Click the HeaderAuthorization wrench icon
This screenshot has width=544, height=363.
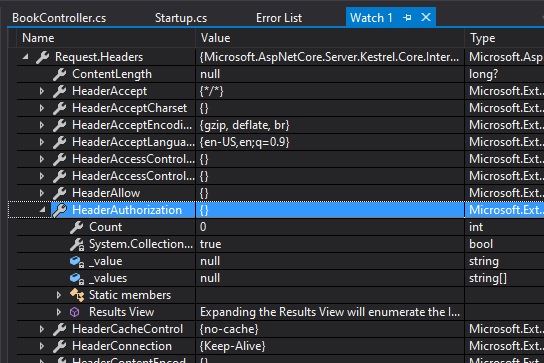(x=60, y=210)
